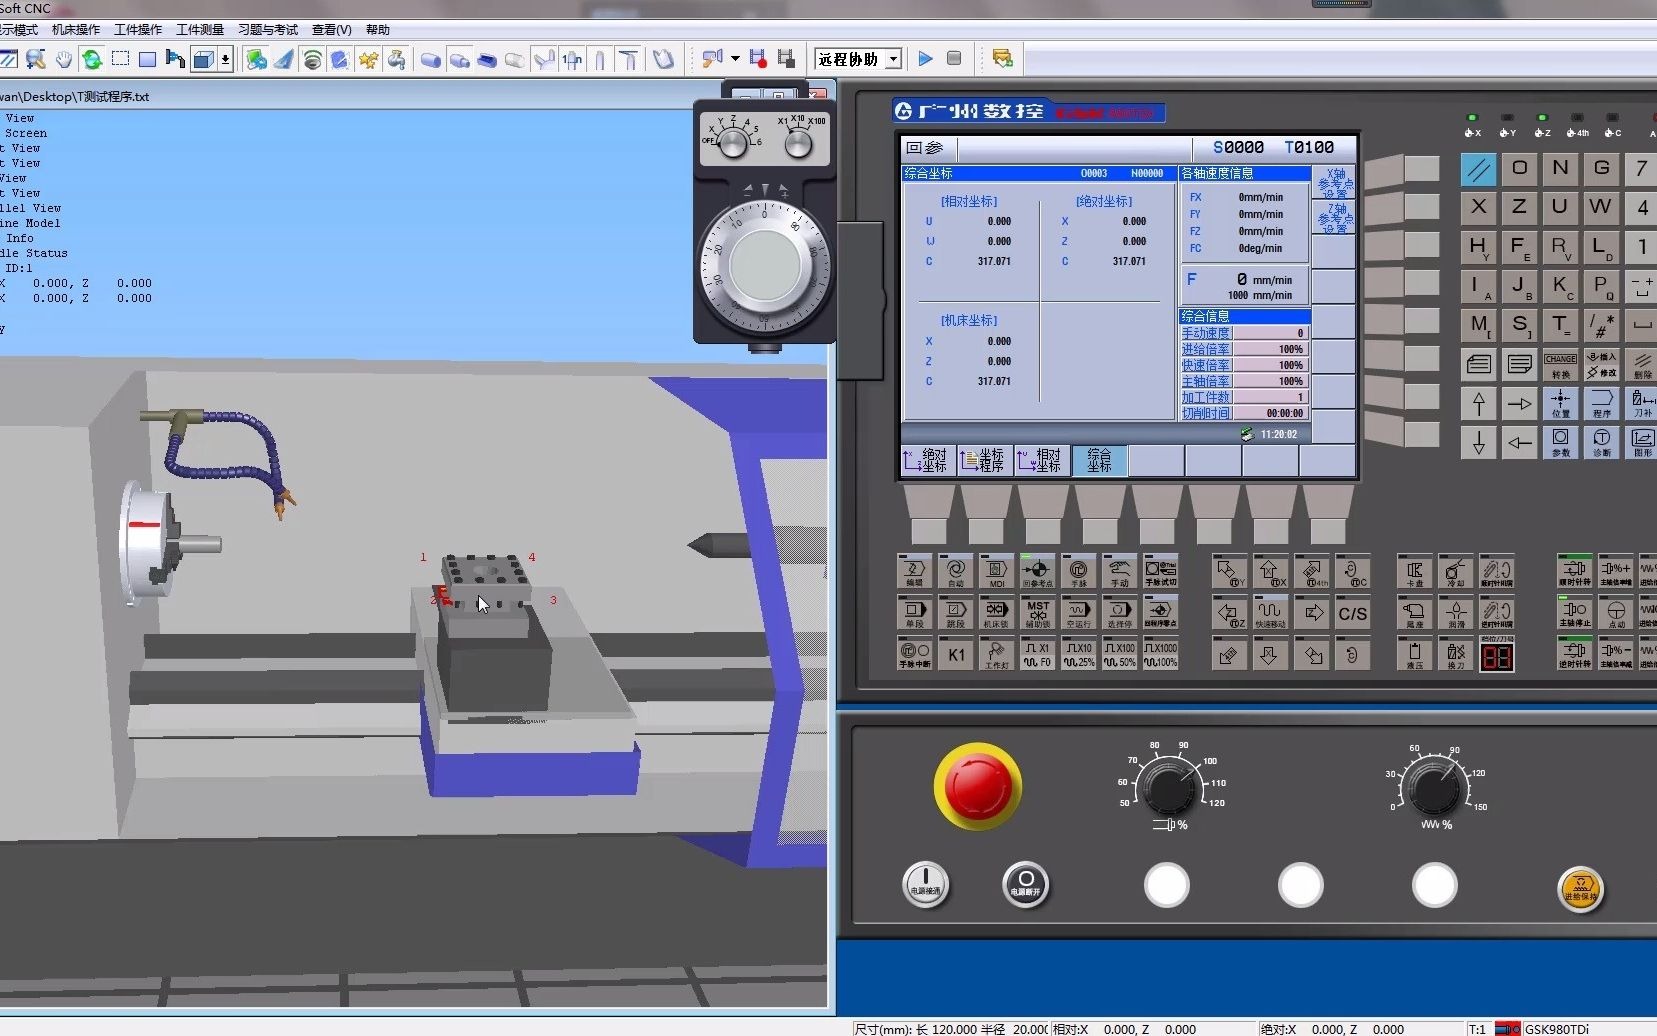Screen dimensions: 1657x1036
Task: Click the 换刀 tool change key
Action: coord(1456,654)
